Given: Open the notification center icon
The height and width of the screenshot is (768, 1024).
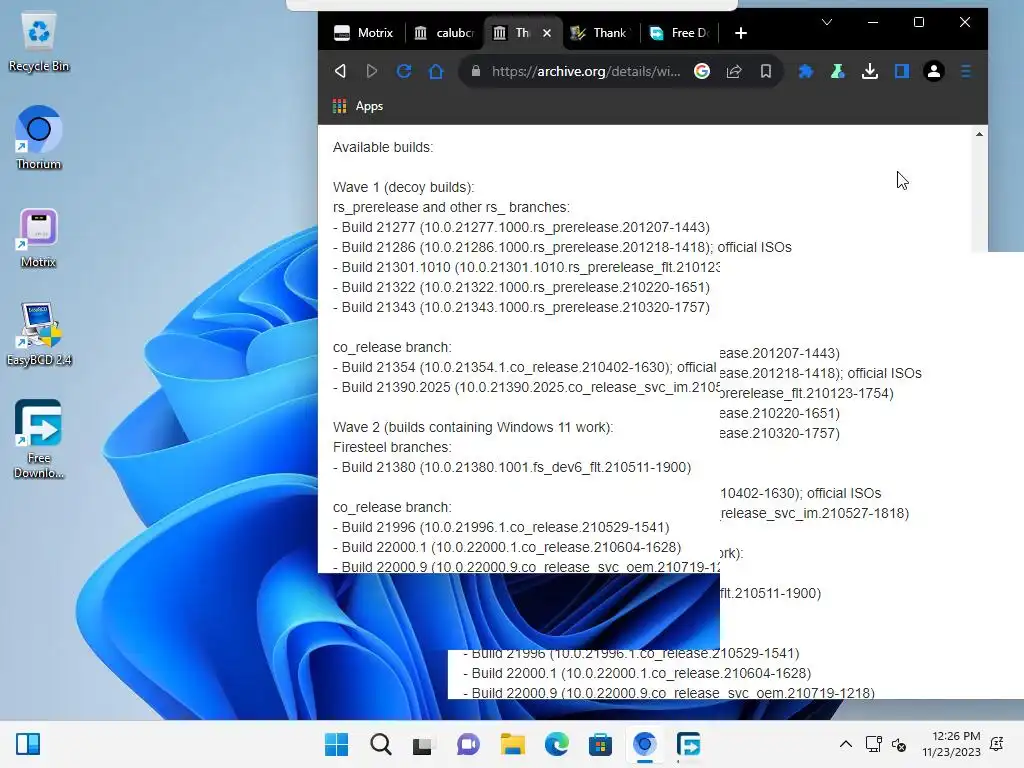Looking at the screenshot, I should pyautogui.click(x=997, y=744).
